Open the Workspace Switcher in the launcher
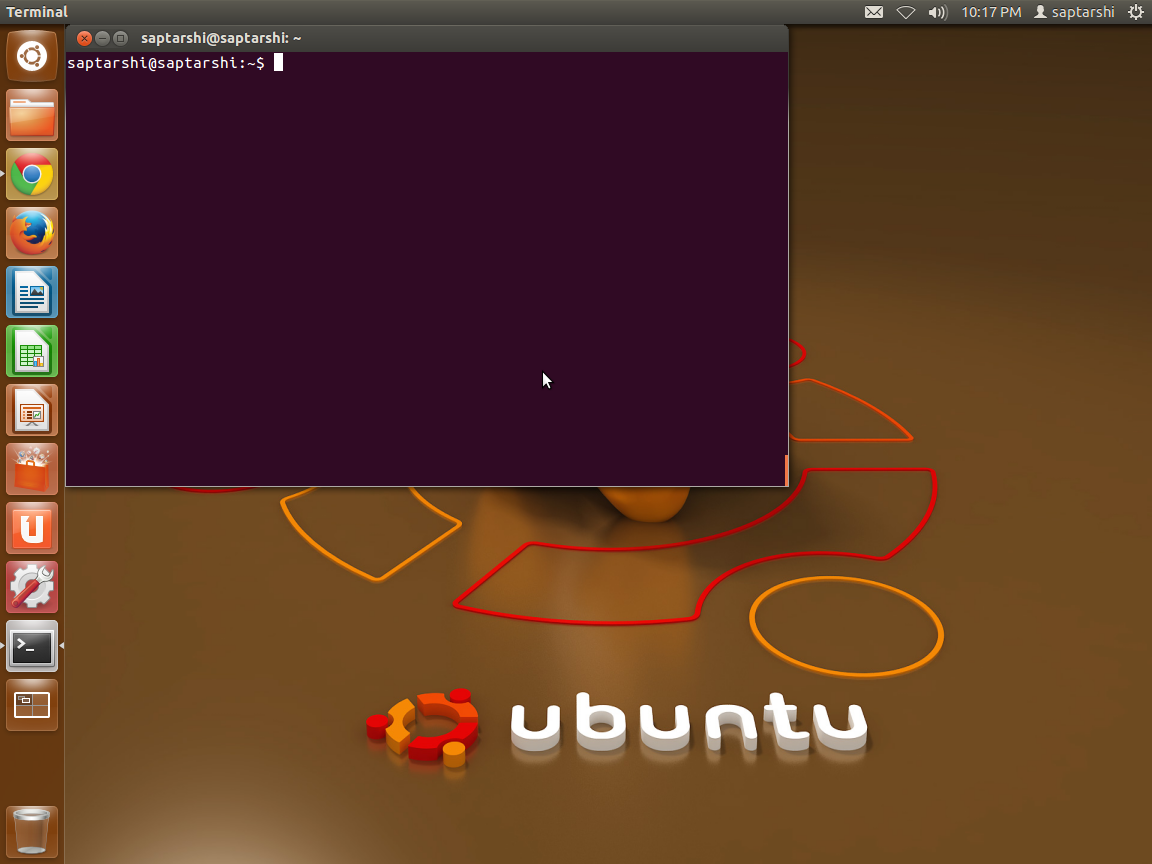 click(x=32, y=705)
